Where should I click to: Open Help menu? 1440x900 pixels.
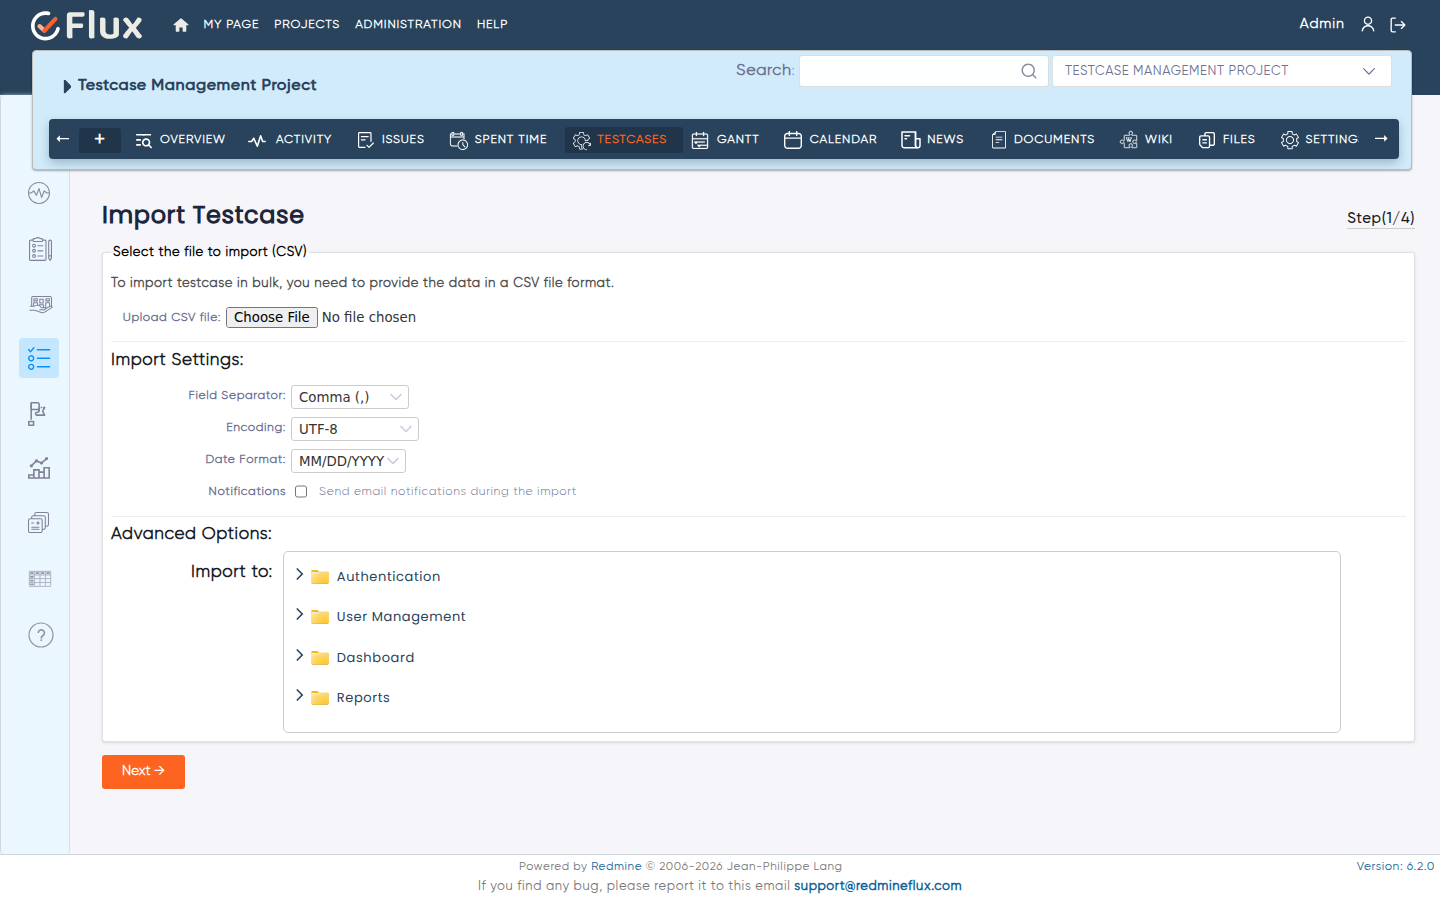(x=492, y=24)
